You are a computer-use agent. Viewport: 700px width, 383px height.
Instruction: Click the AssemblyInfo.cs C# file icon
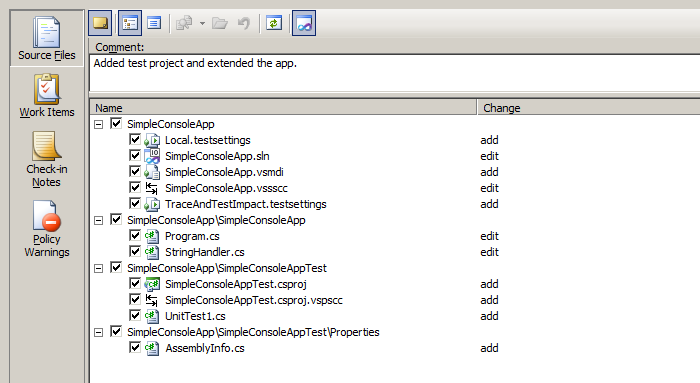point(152,348)
